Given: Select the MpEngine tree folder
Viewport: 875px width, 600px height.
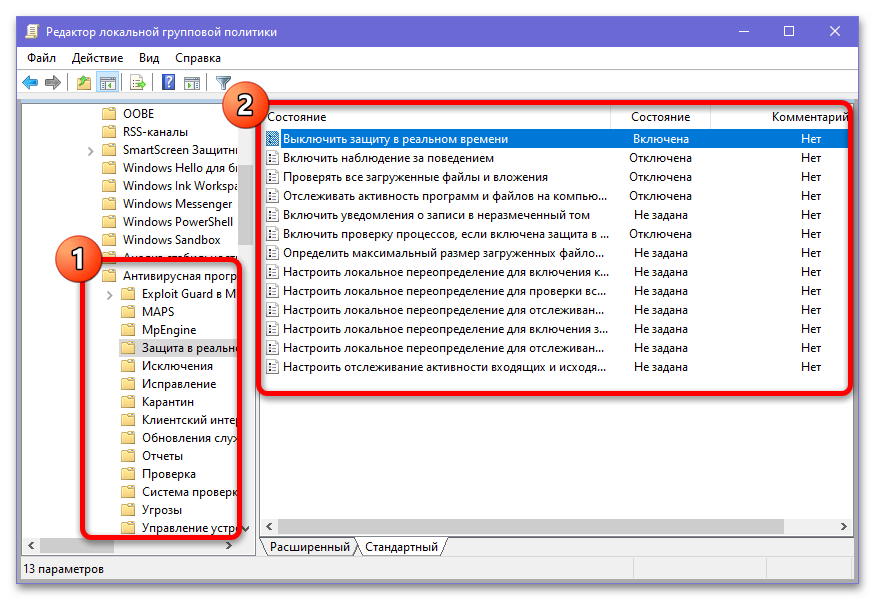Looking at the screenshot, I should 159,330.
